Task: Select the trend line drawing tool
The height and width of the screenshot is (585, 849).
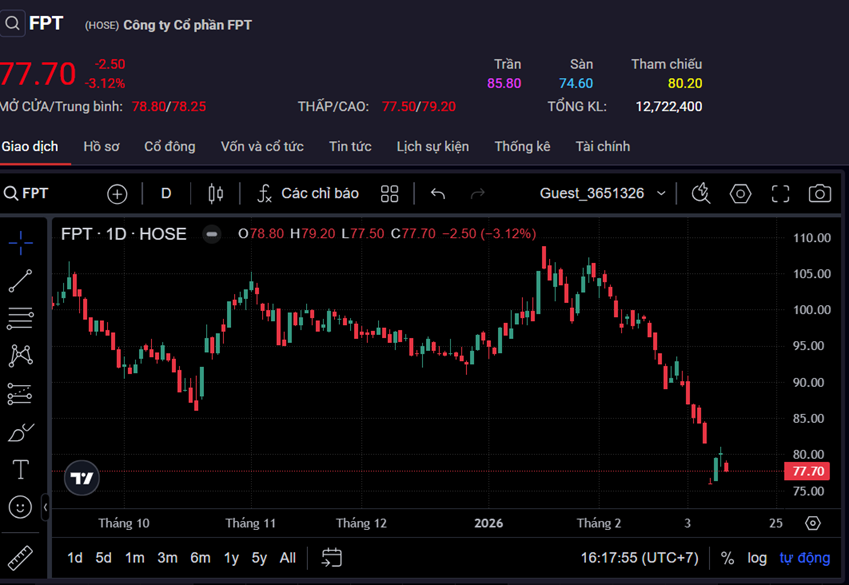Action: (20, 281)
